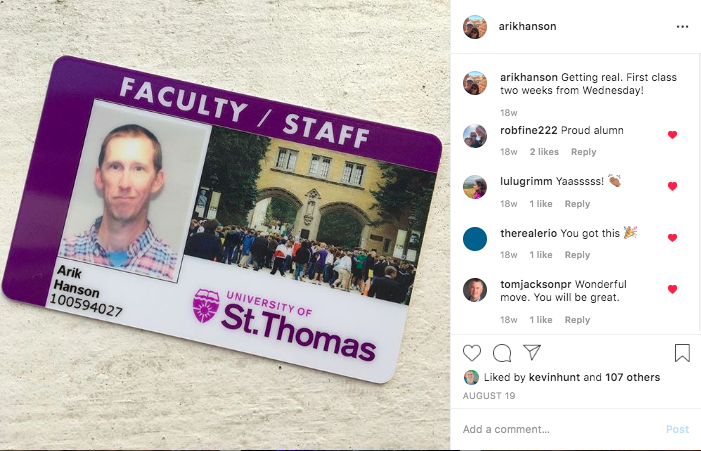Reply to tomjacksonpr's comment
Image resolution: width=701 pixels, height=451 pixels.
point(577,320)
